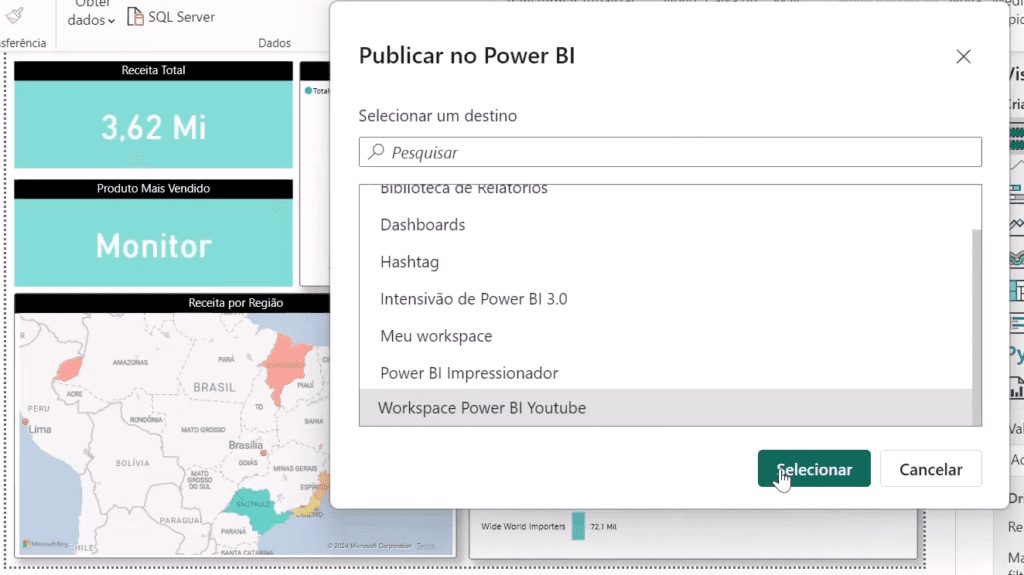Click the Produto Mais Vendido card title
The image size is (1024, 575).
(x=153, y=189)
